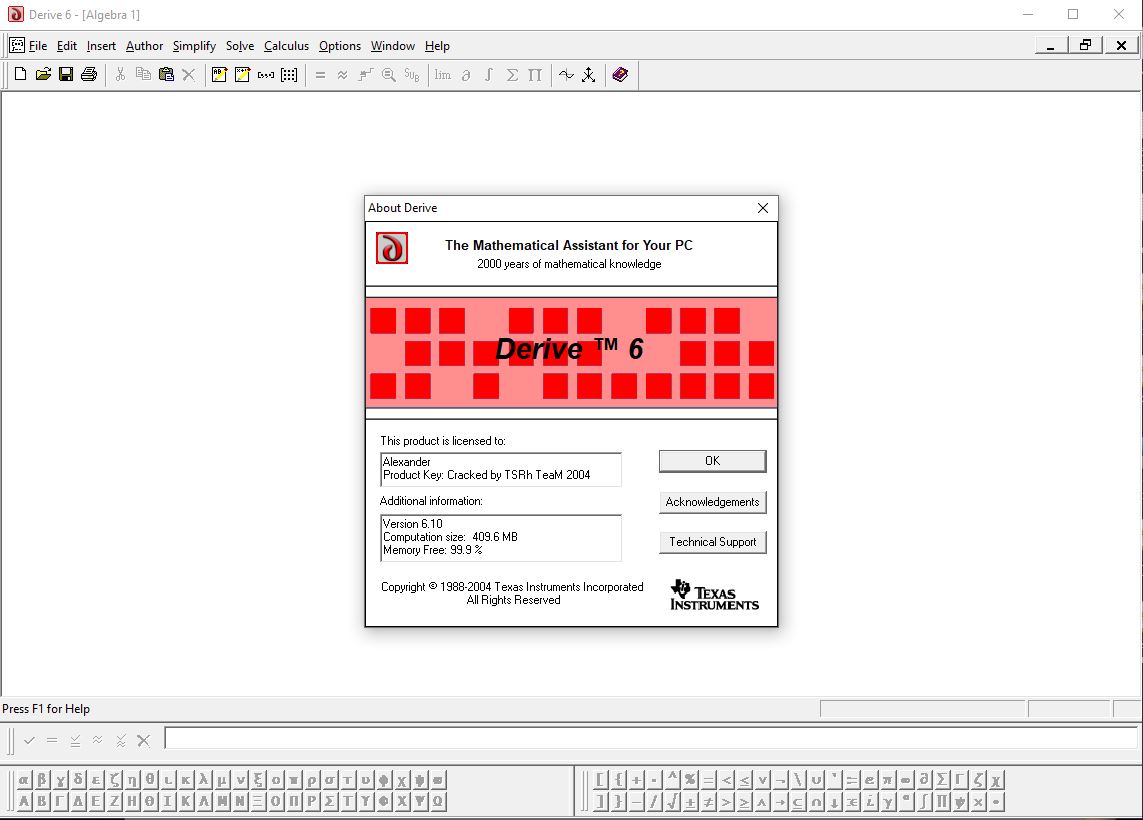Click the Derive logo in About dialog
The image size is (1143, 820).
(392, 248)
